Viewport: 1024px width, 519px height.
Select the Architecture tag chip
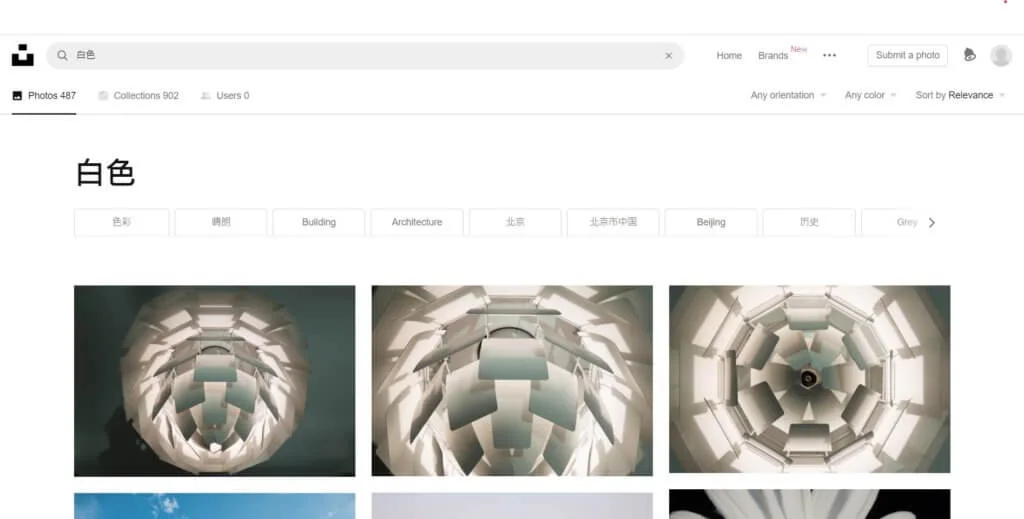[x=417, y=223]
